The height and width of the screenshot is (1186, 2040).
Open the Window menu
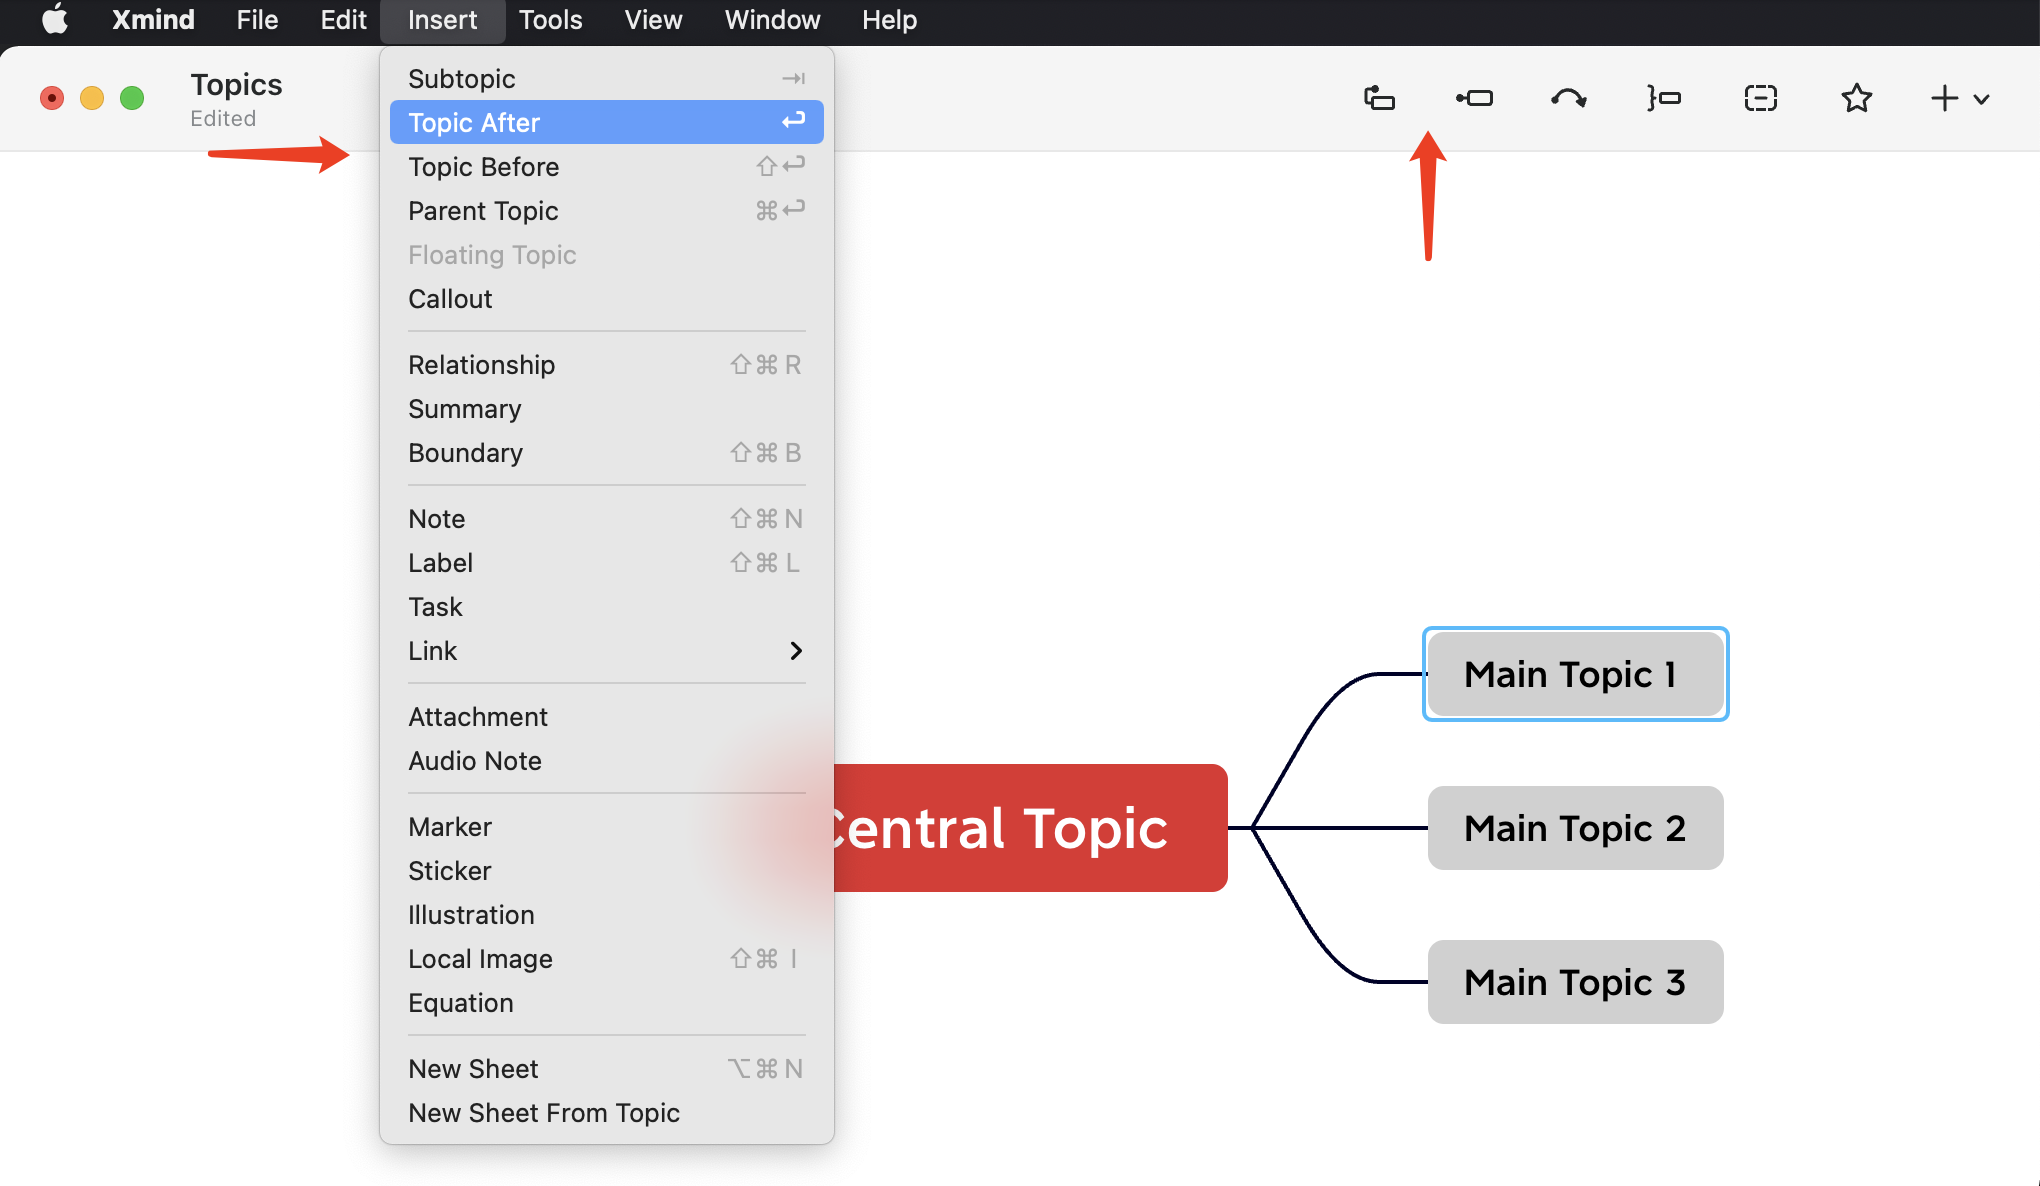pyautogui.click(x=772, y=20)
